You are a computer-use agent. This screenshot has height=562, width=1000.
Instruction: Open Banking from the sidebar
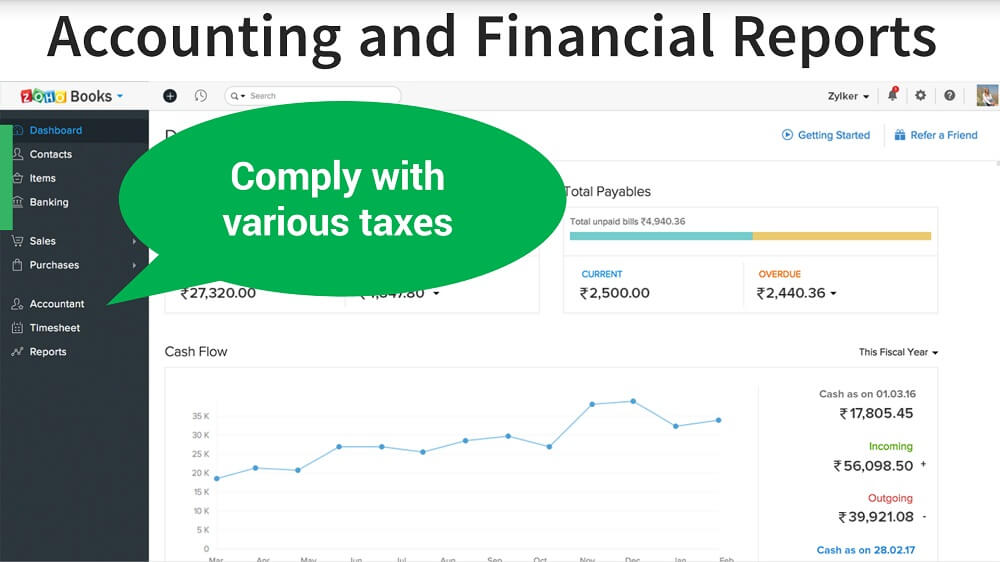click(49, 202)
